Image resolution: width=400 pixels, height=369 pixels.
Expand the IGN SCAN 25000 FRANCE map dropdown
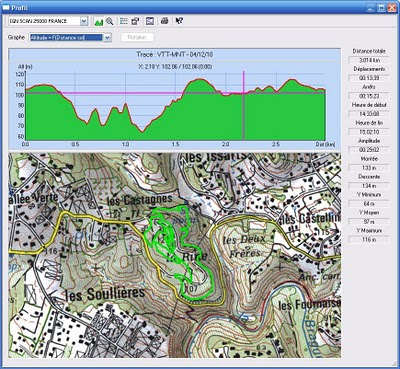click(84, 21)
